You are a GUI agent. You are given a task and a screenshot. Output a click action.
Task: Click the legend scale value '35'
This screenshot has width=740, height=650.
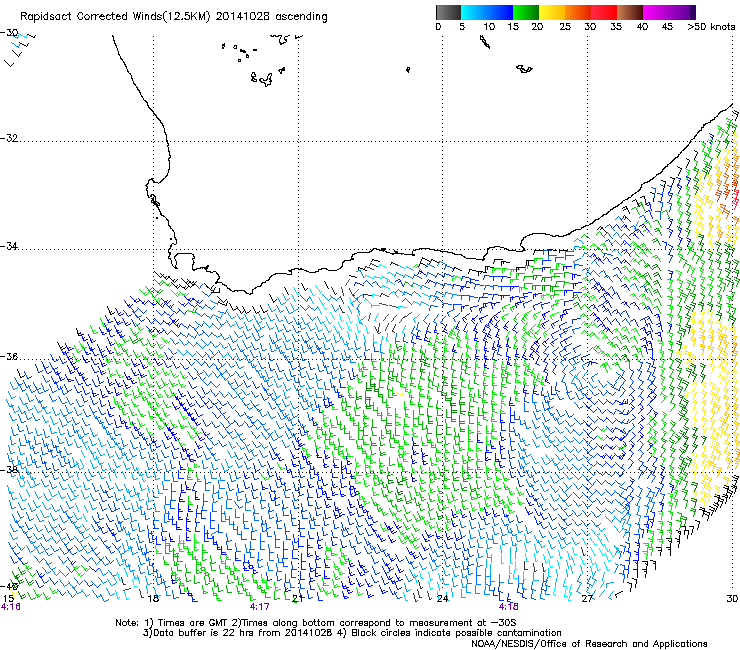[x=616, y=26]
